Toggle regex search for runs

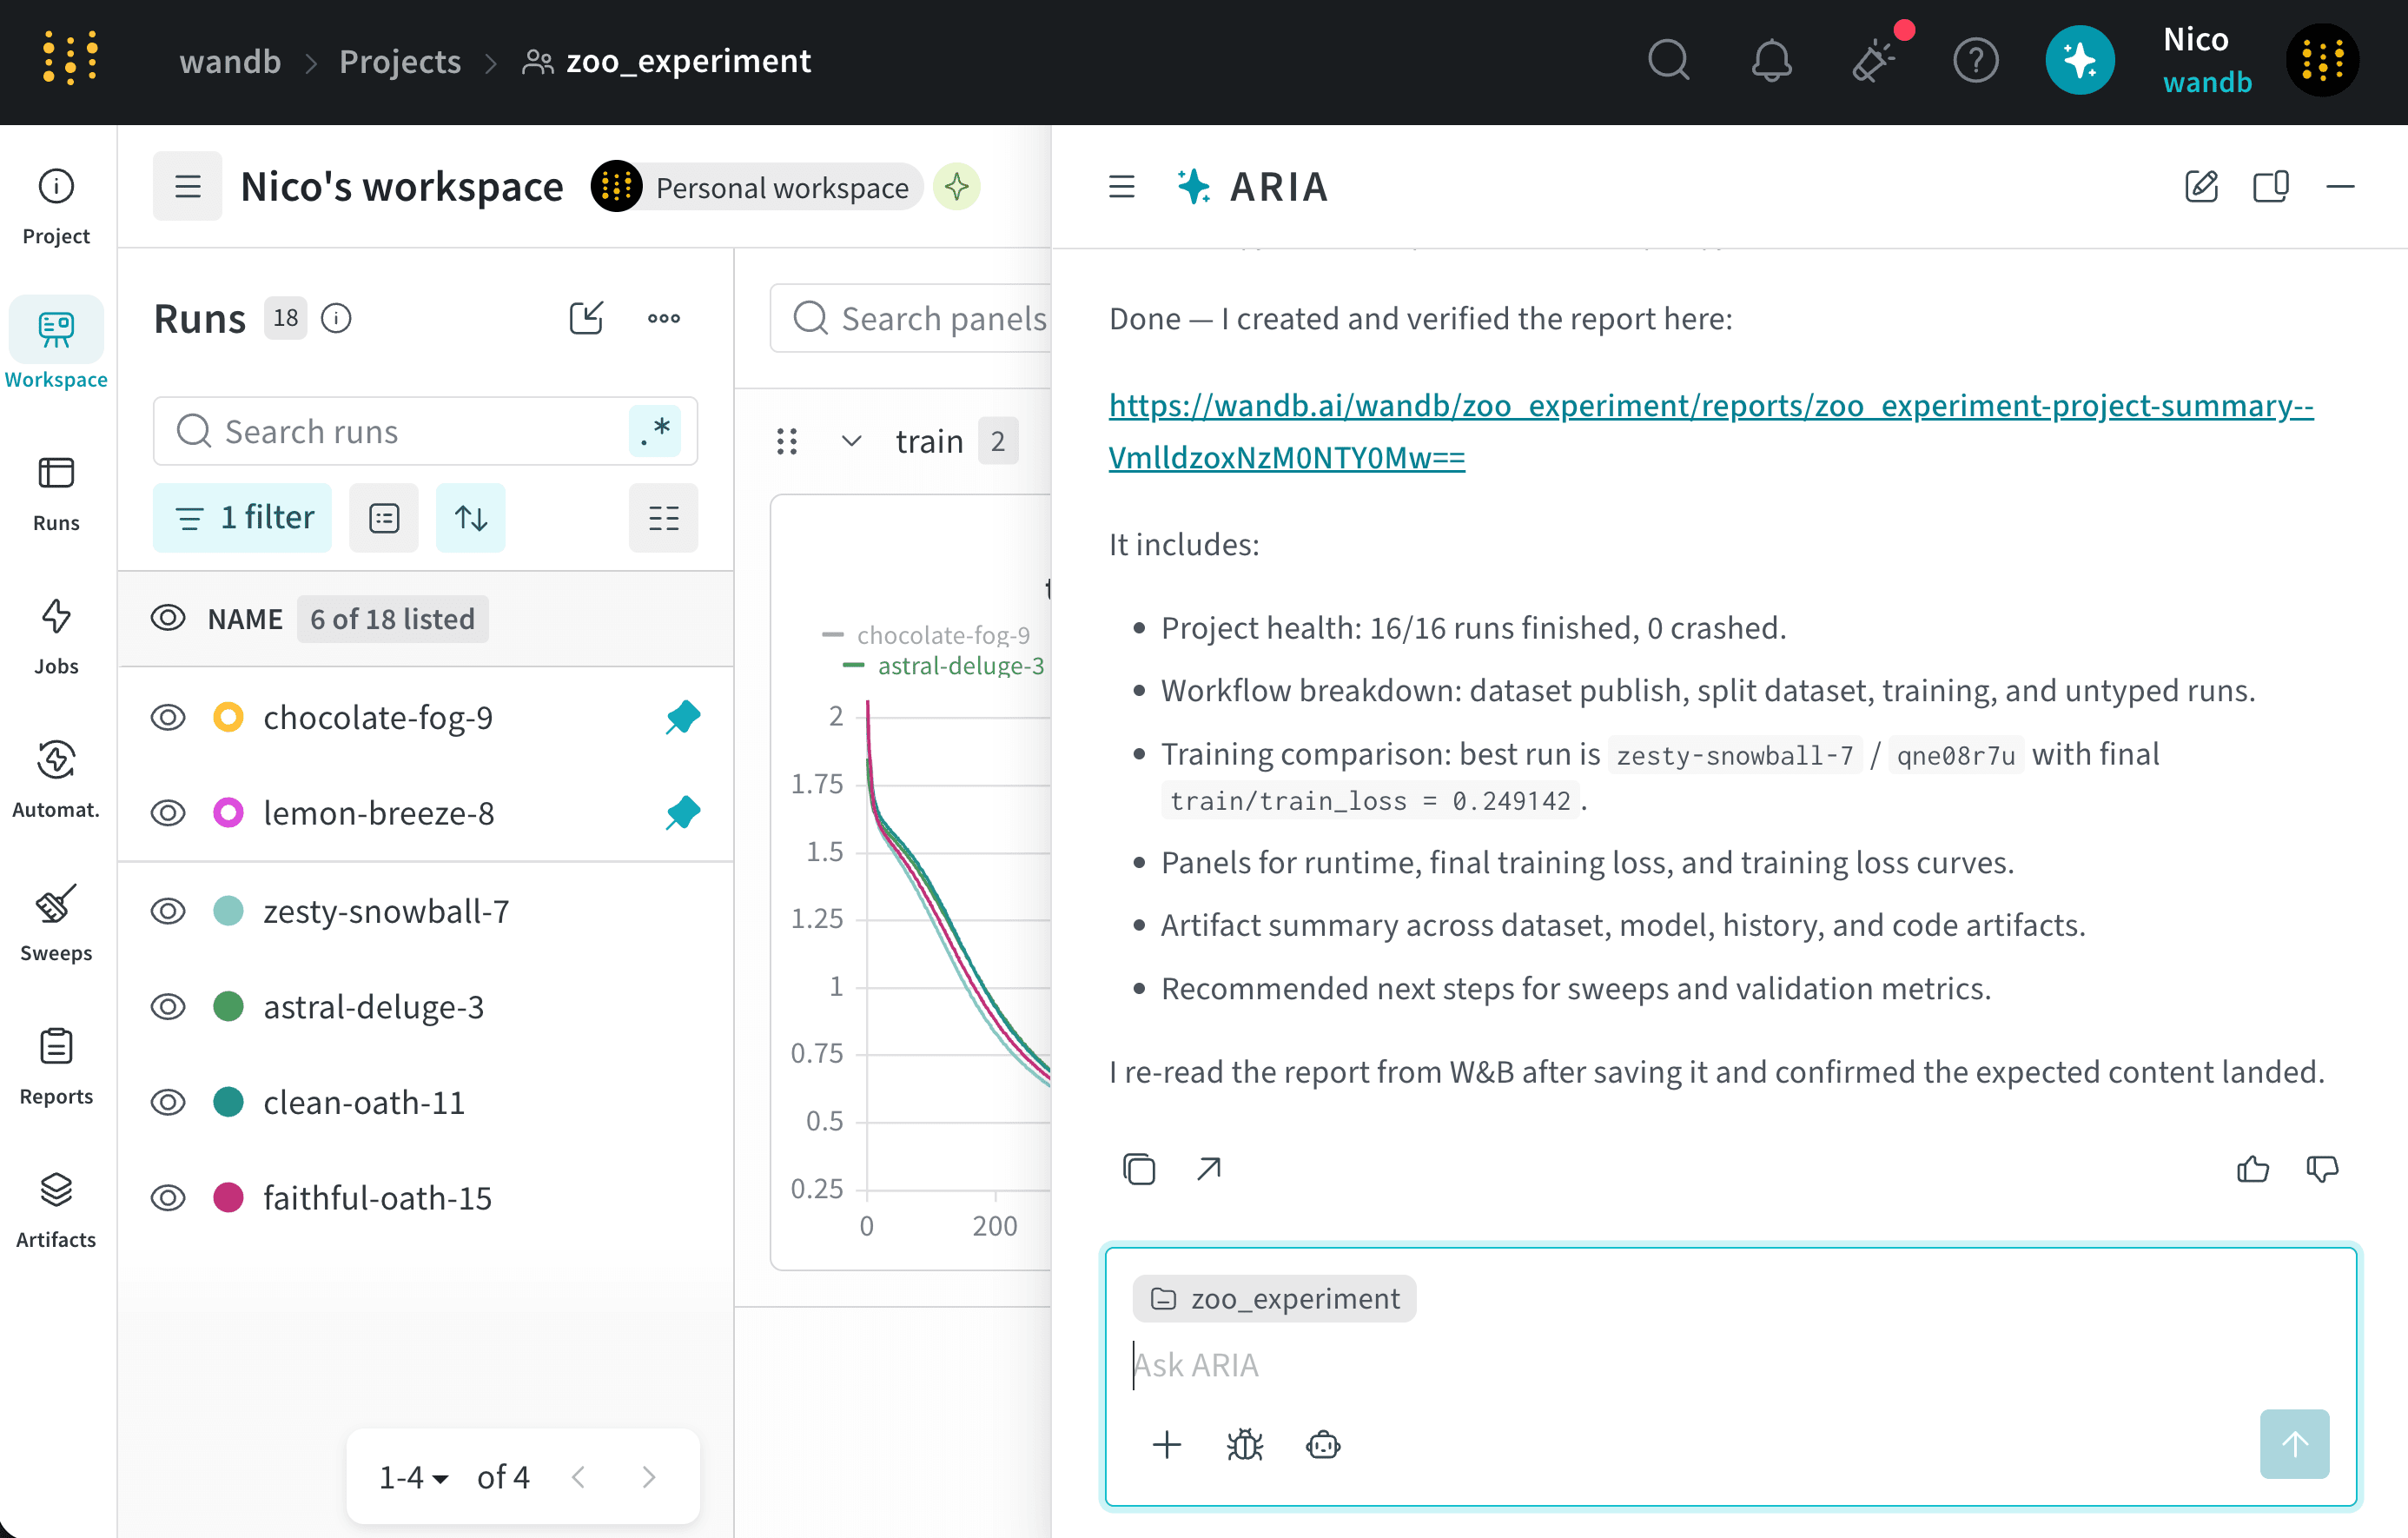[x=656, y=431]
